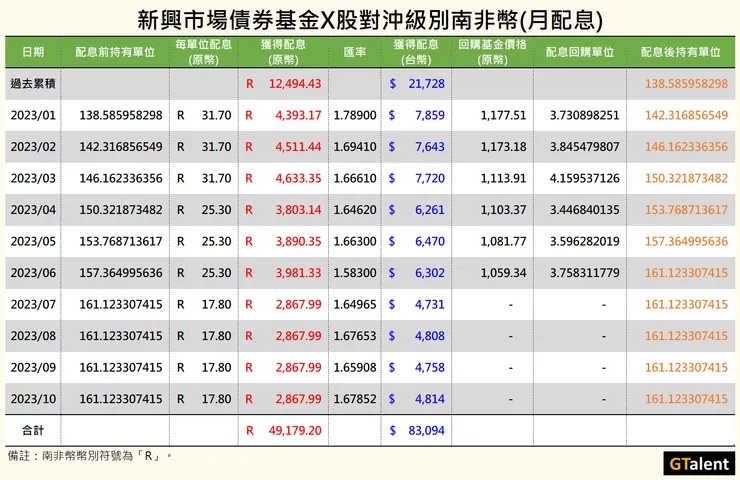Viewport: 740px width, 480px height.
Task: Click the TWD amount 7,859
Action: point(430,115)
